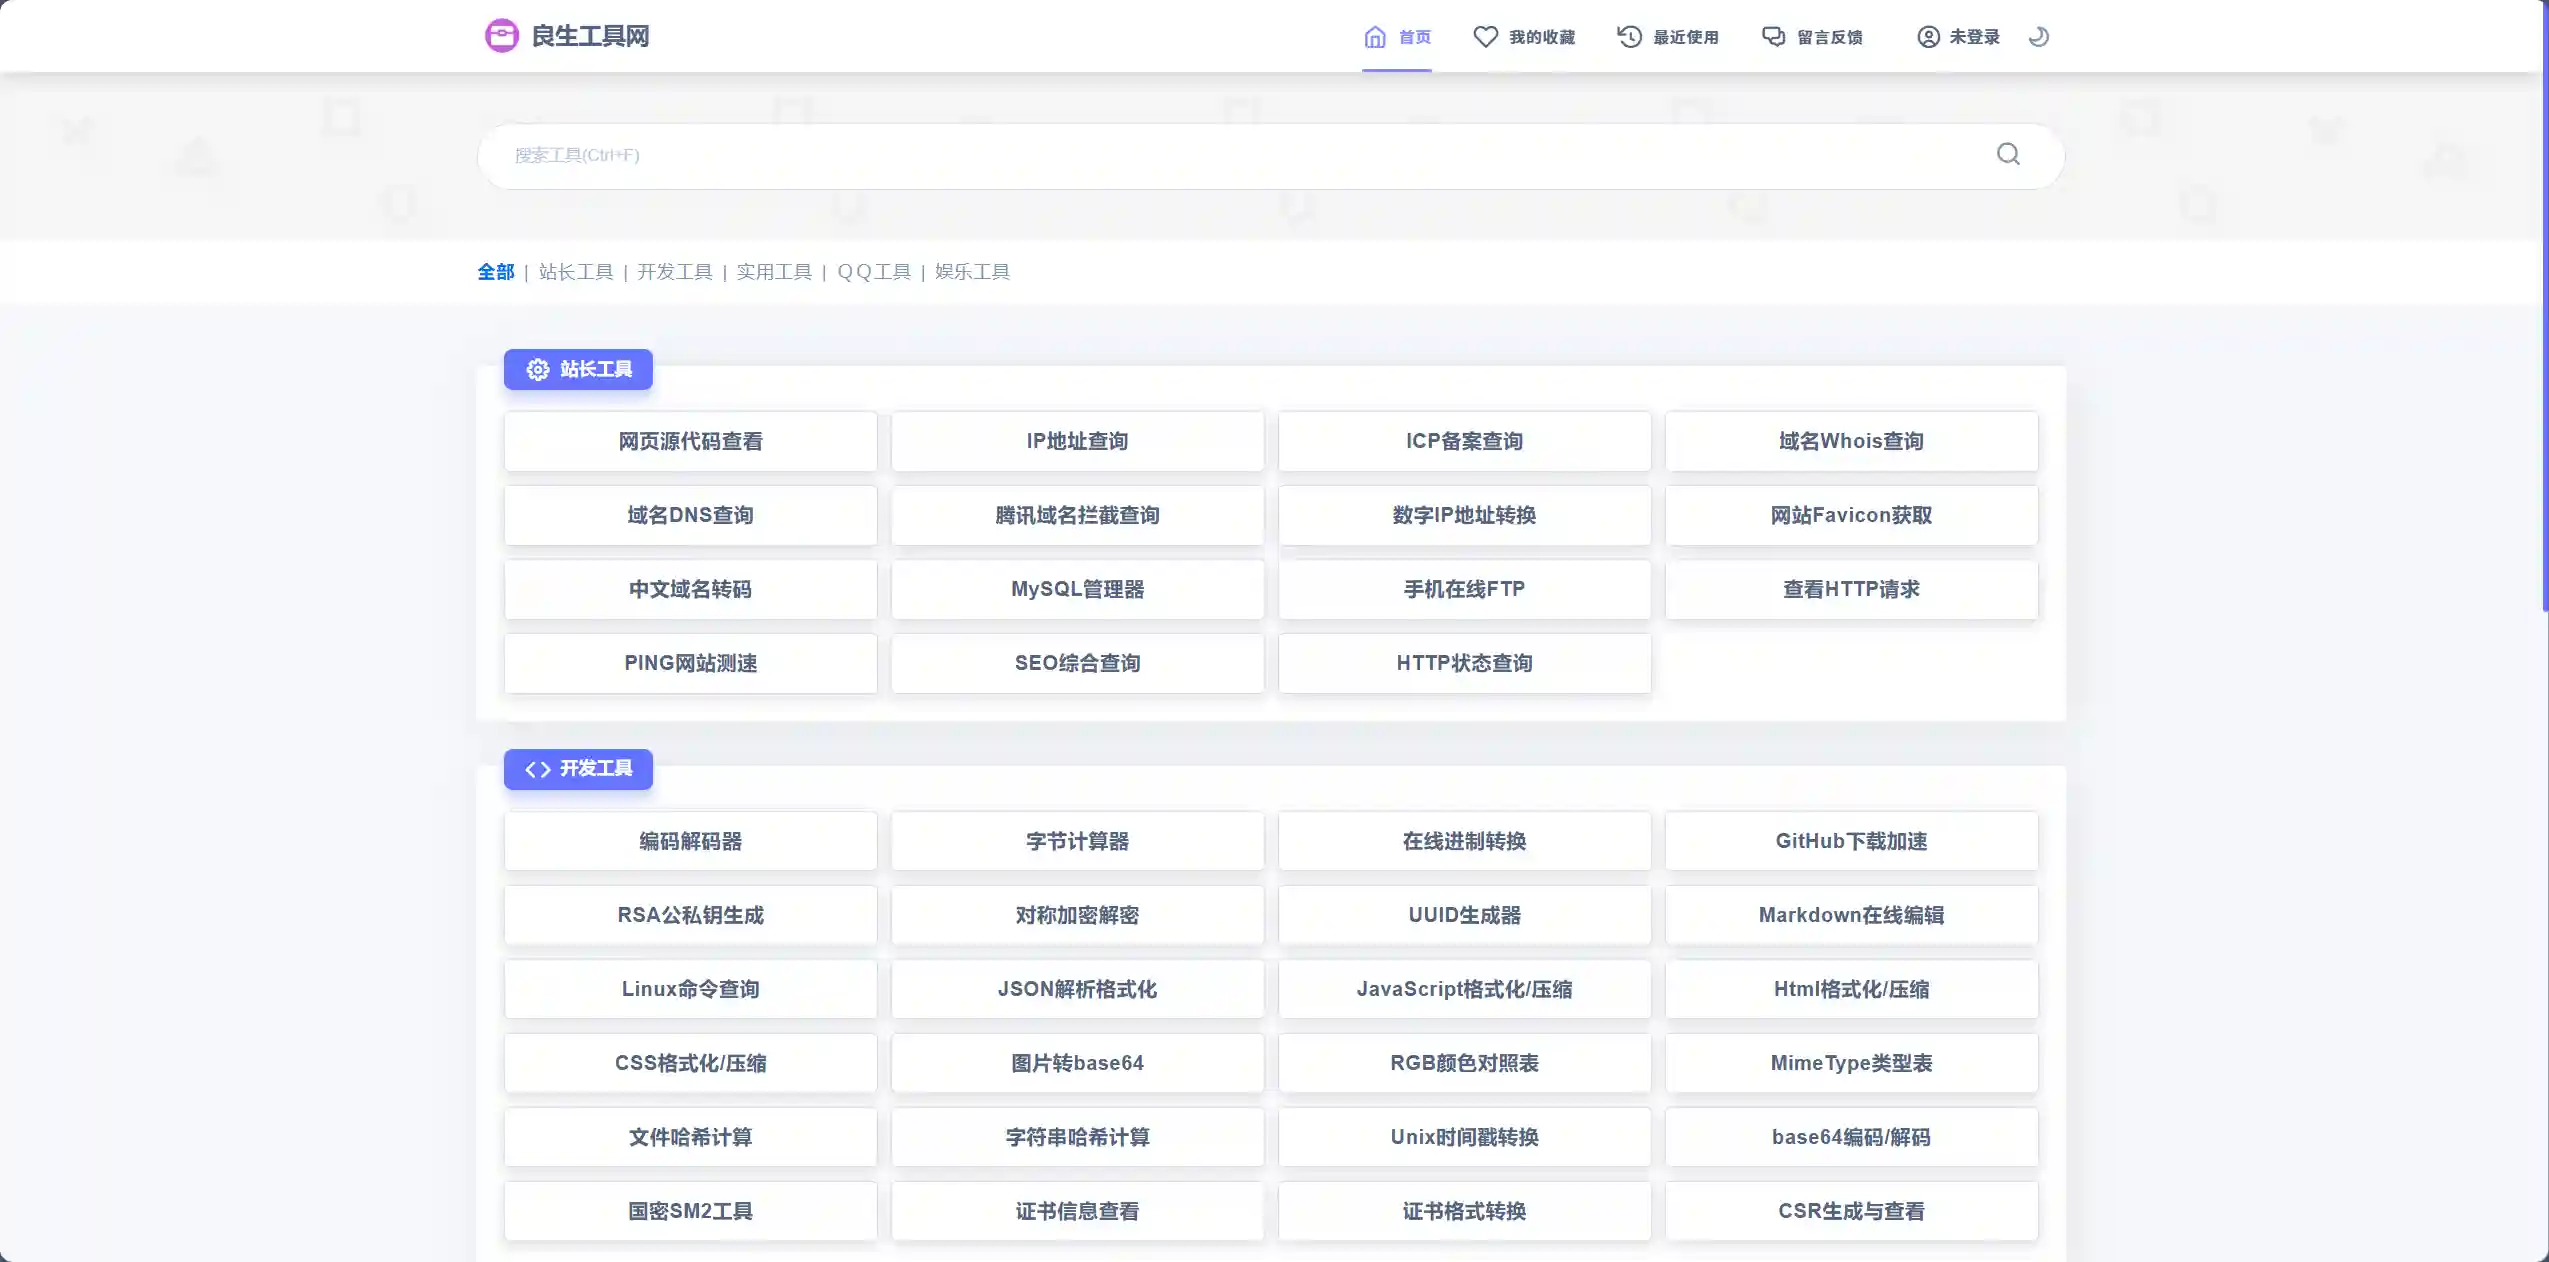
Task: Open 最近使用 via the history icon
Action: [x=1627, y=35]
